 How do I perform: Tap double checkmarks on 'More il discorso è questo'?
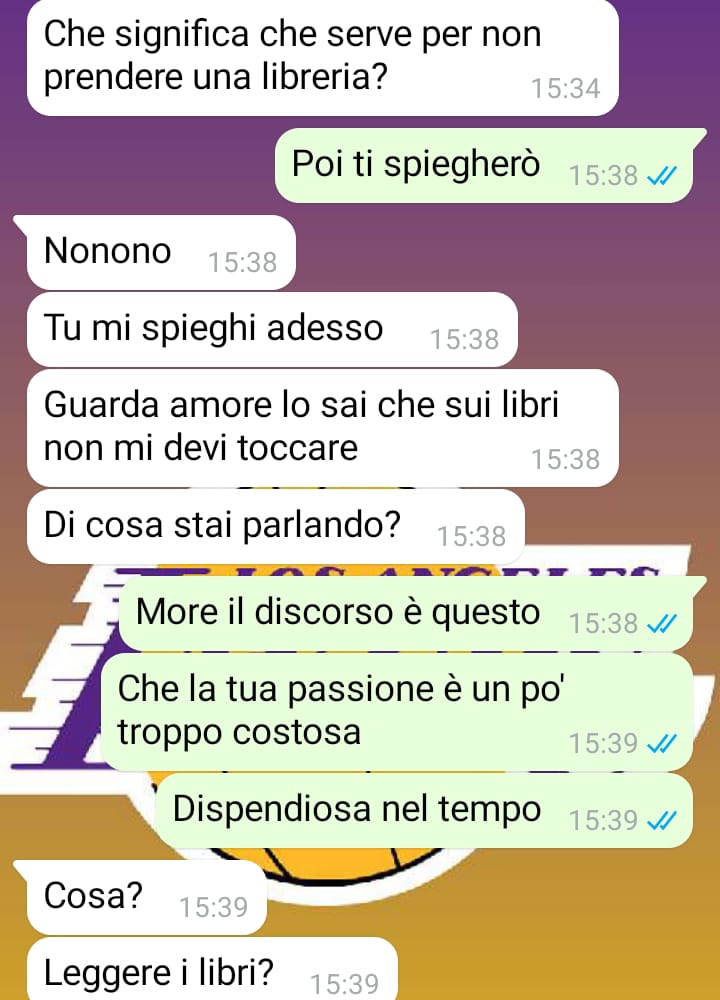(x=661, y=624)
